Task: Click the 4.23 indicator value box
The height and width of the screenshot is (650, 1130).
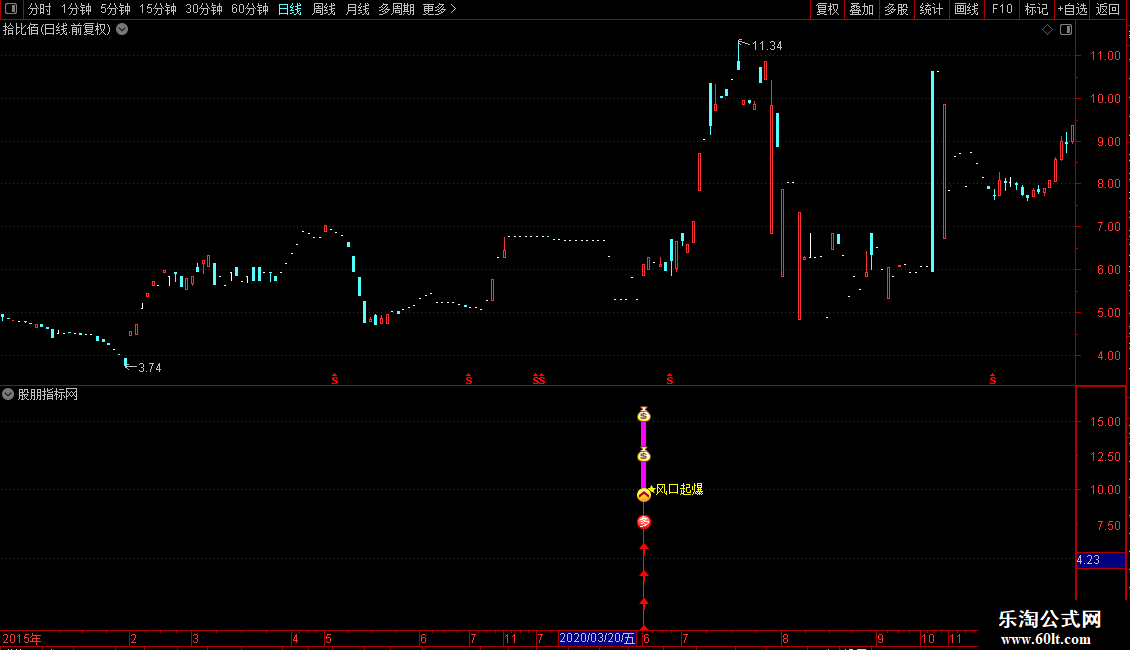Action: point(1100,560)
